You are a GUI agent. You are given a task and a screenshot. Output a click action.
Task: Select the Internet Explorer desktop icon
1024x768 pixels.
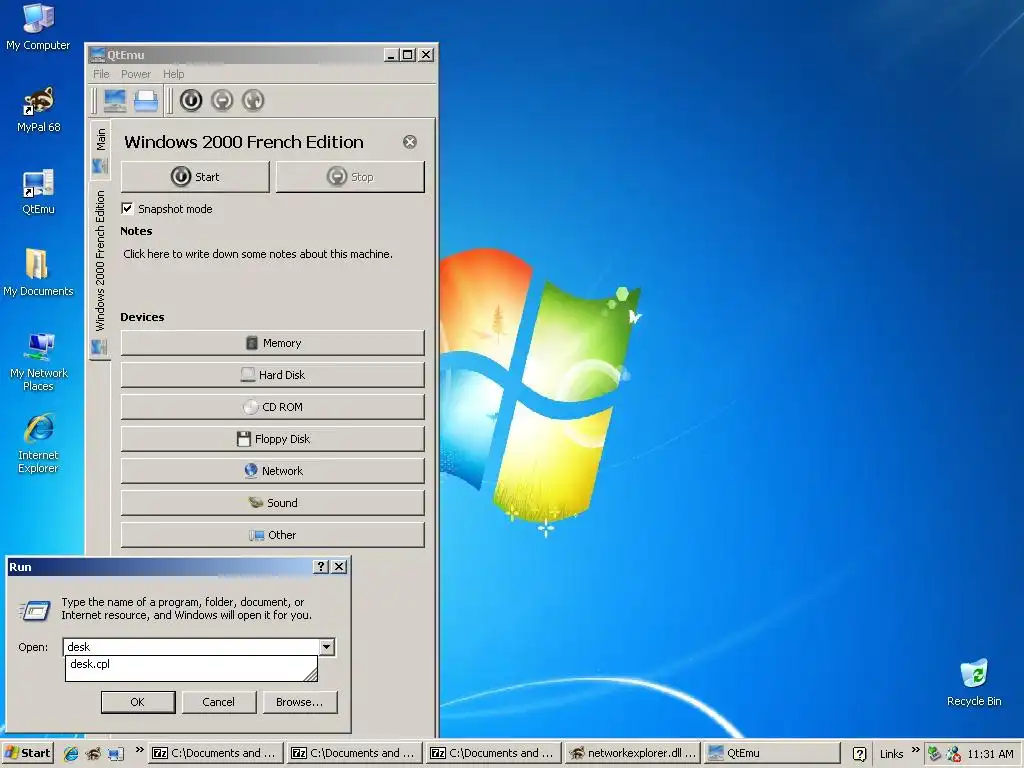39,444
